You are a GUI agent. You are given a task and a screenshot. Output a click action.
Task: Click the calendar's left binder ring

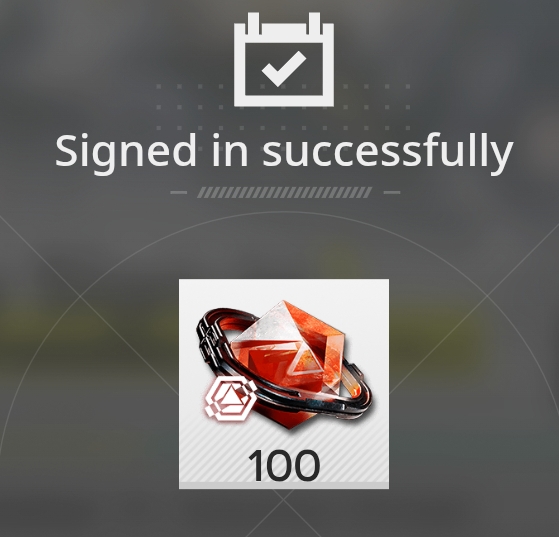[253, 23]
